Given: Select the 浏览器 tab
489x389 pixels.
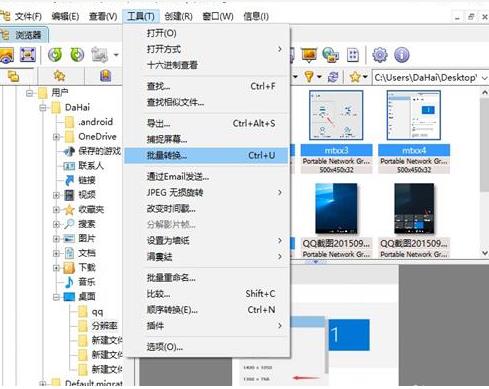Looking at the screenshot, I should [24, 35].
